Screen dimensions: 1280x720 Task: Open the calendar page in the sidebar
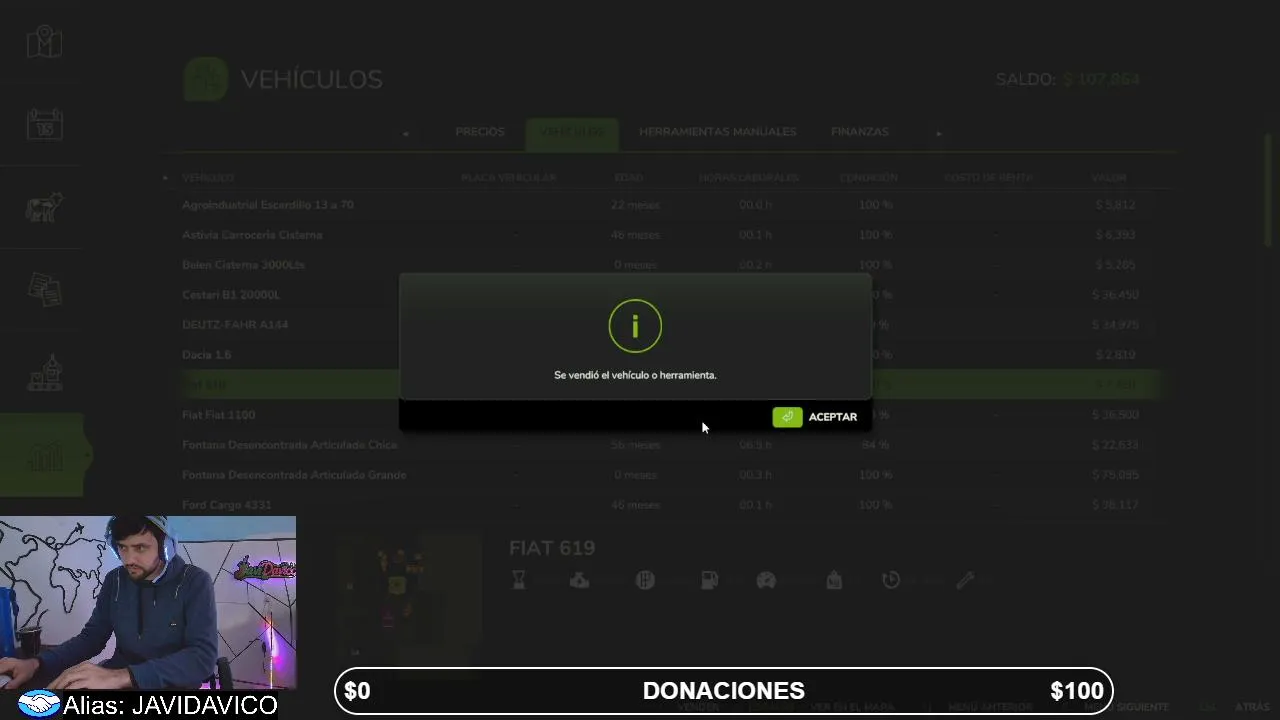tap(44, 124)
